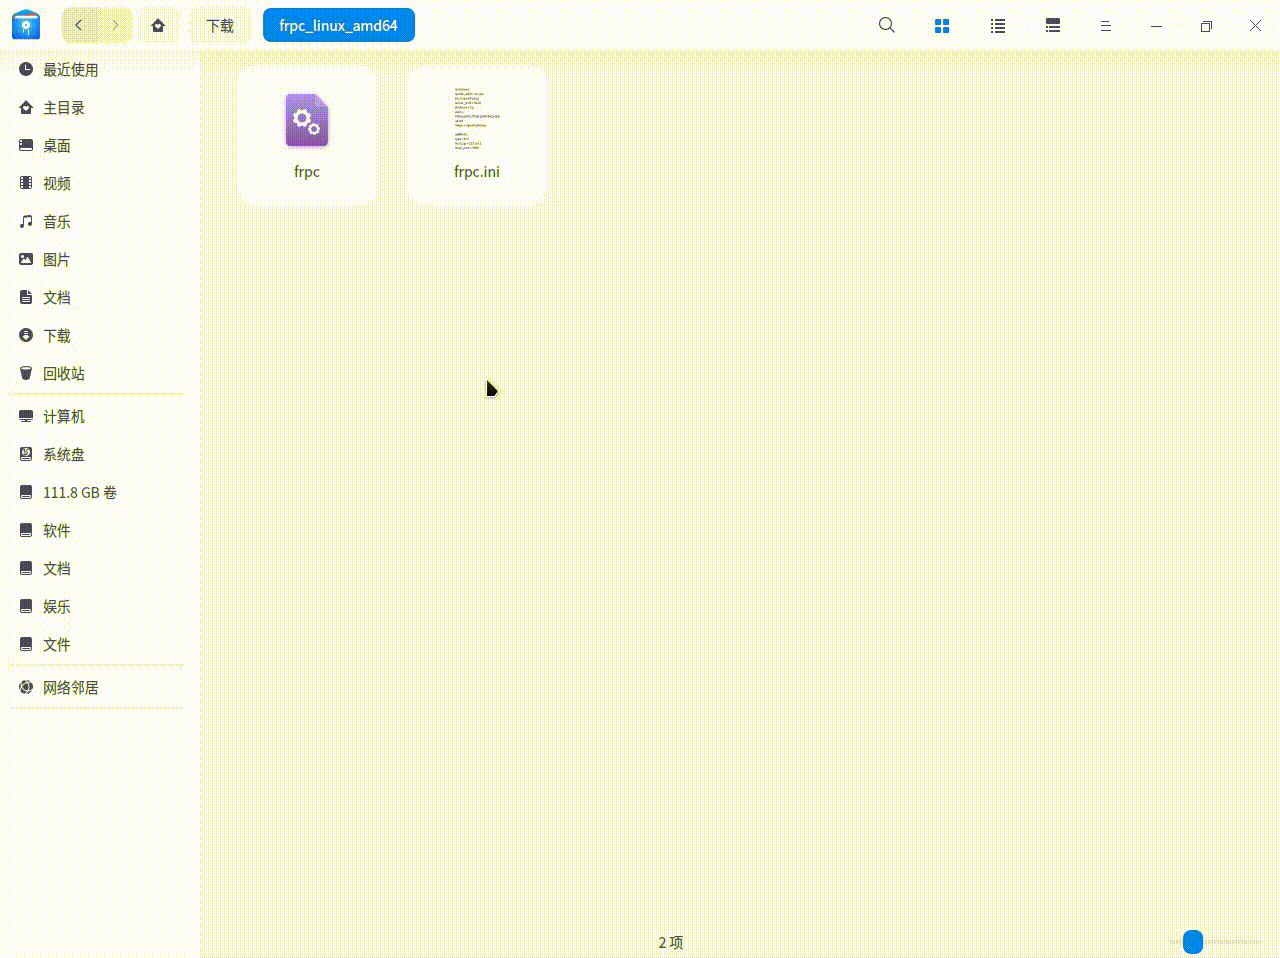Click the forward navigation arrow

click(115, 26)
